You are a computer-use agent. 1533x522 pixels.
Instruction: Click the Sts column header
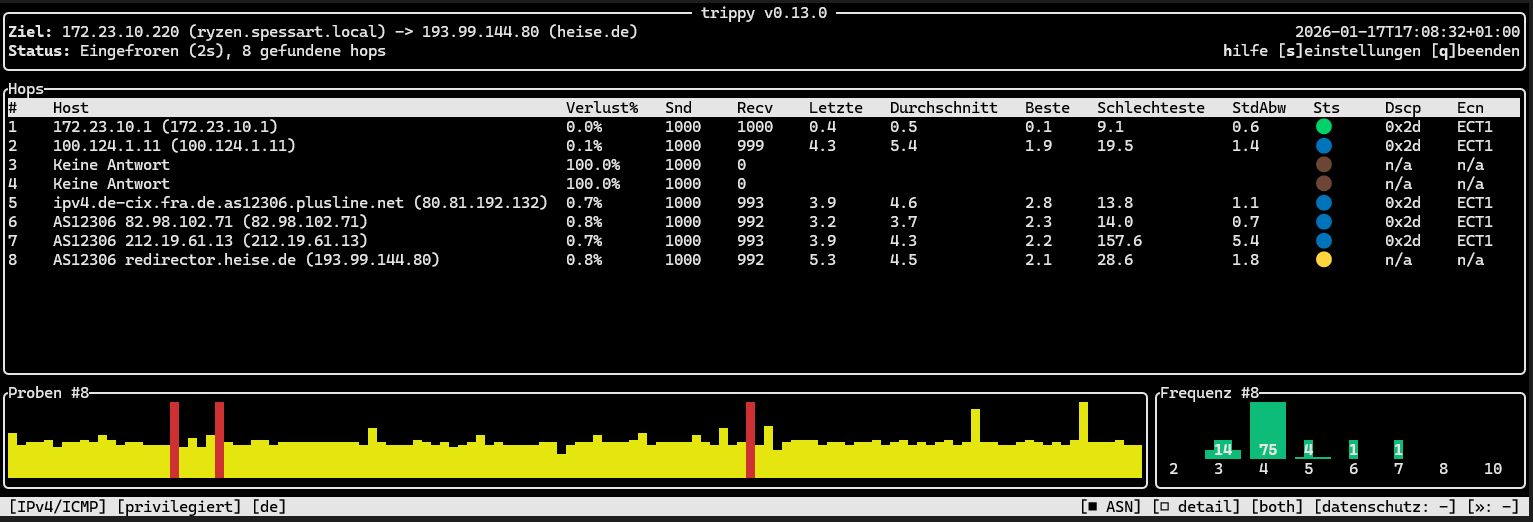(x=1327, y=108)
